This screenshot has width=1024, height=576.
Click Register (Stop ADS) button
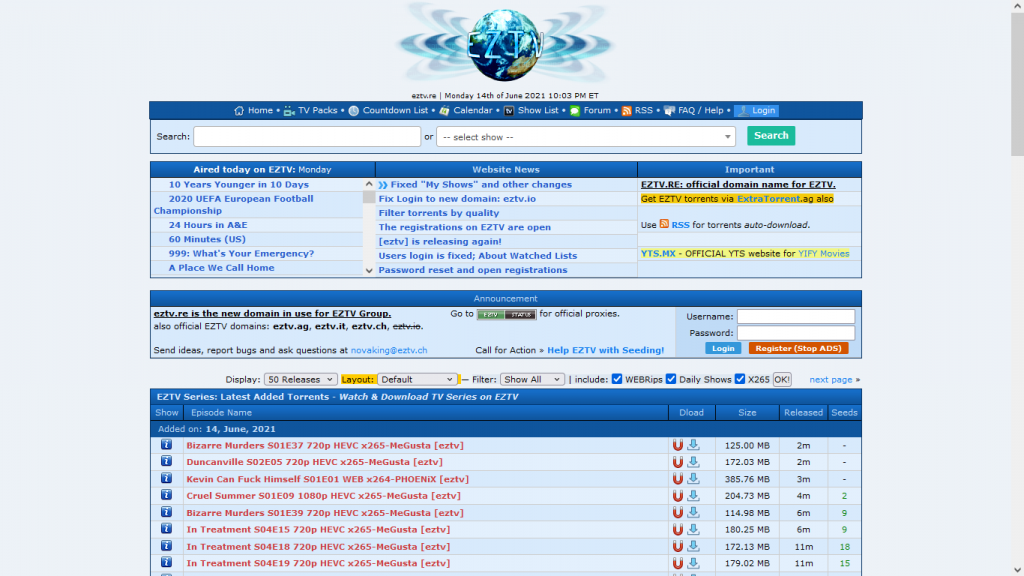[798, 348]
